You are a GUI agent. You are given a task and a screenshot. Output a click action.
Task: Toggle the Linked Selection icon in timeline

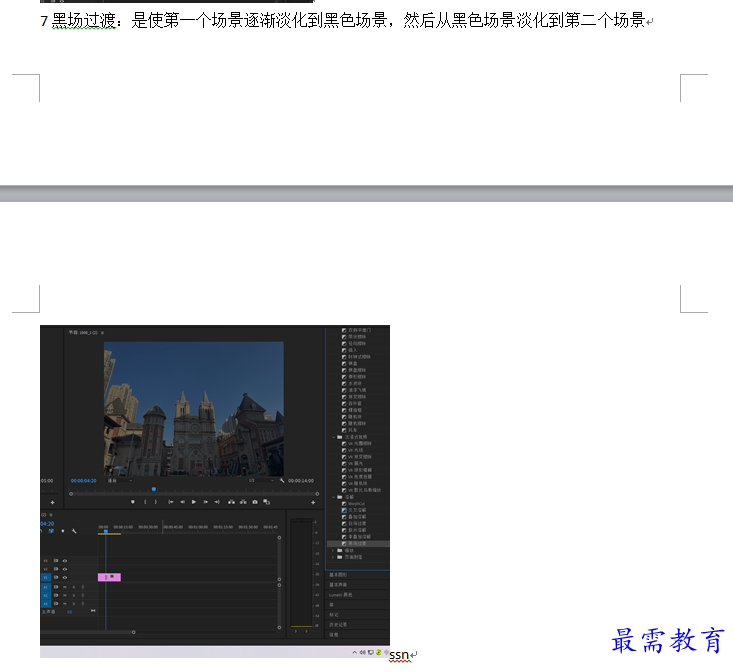[51, 531]
